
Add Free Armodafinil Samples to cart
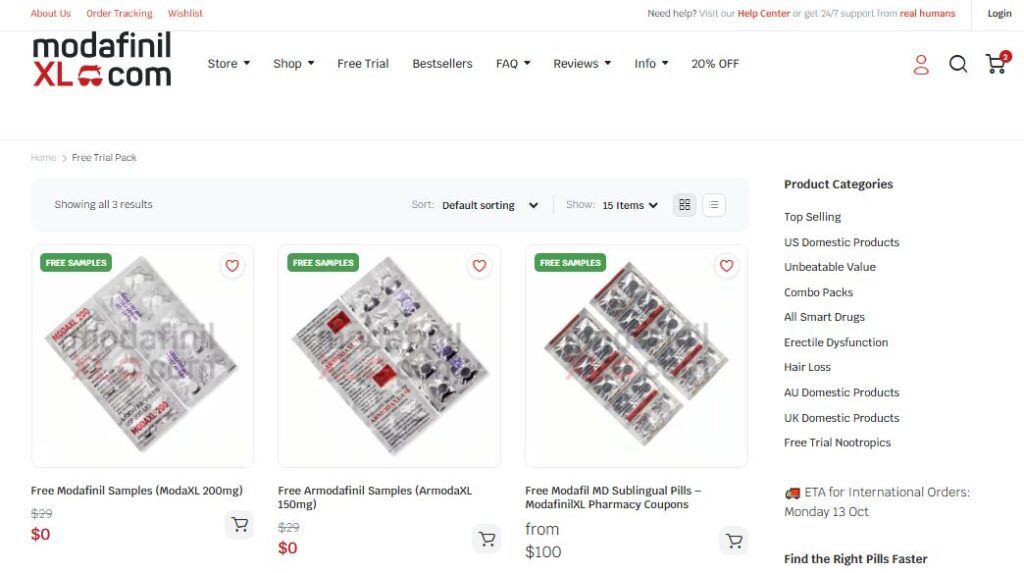486,539
